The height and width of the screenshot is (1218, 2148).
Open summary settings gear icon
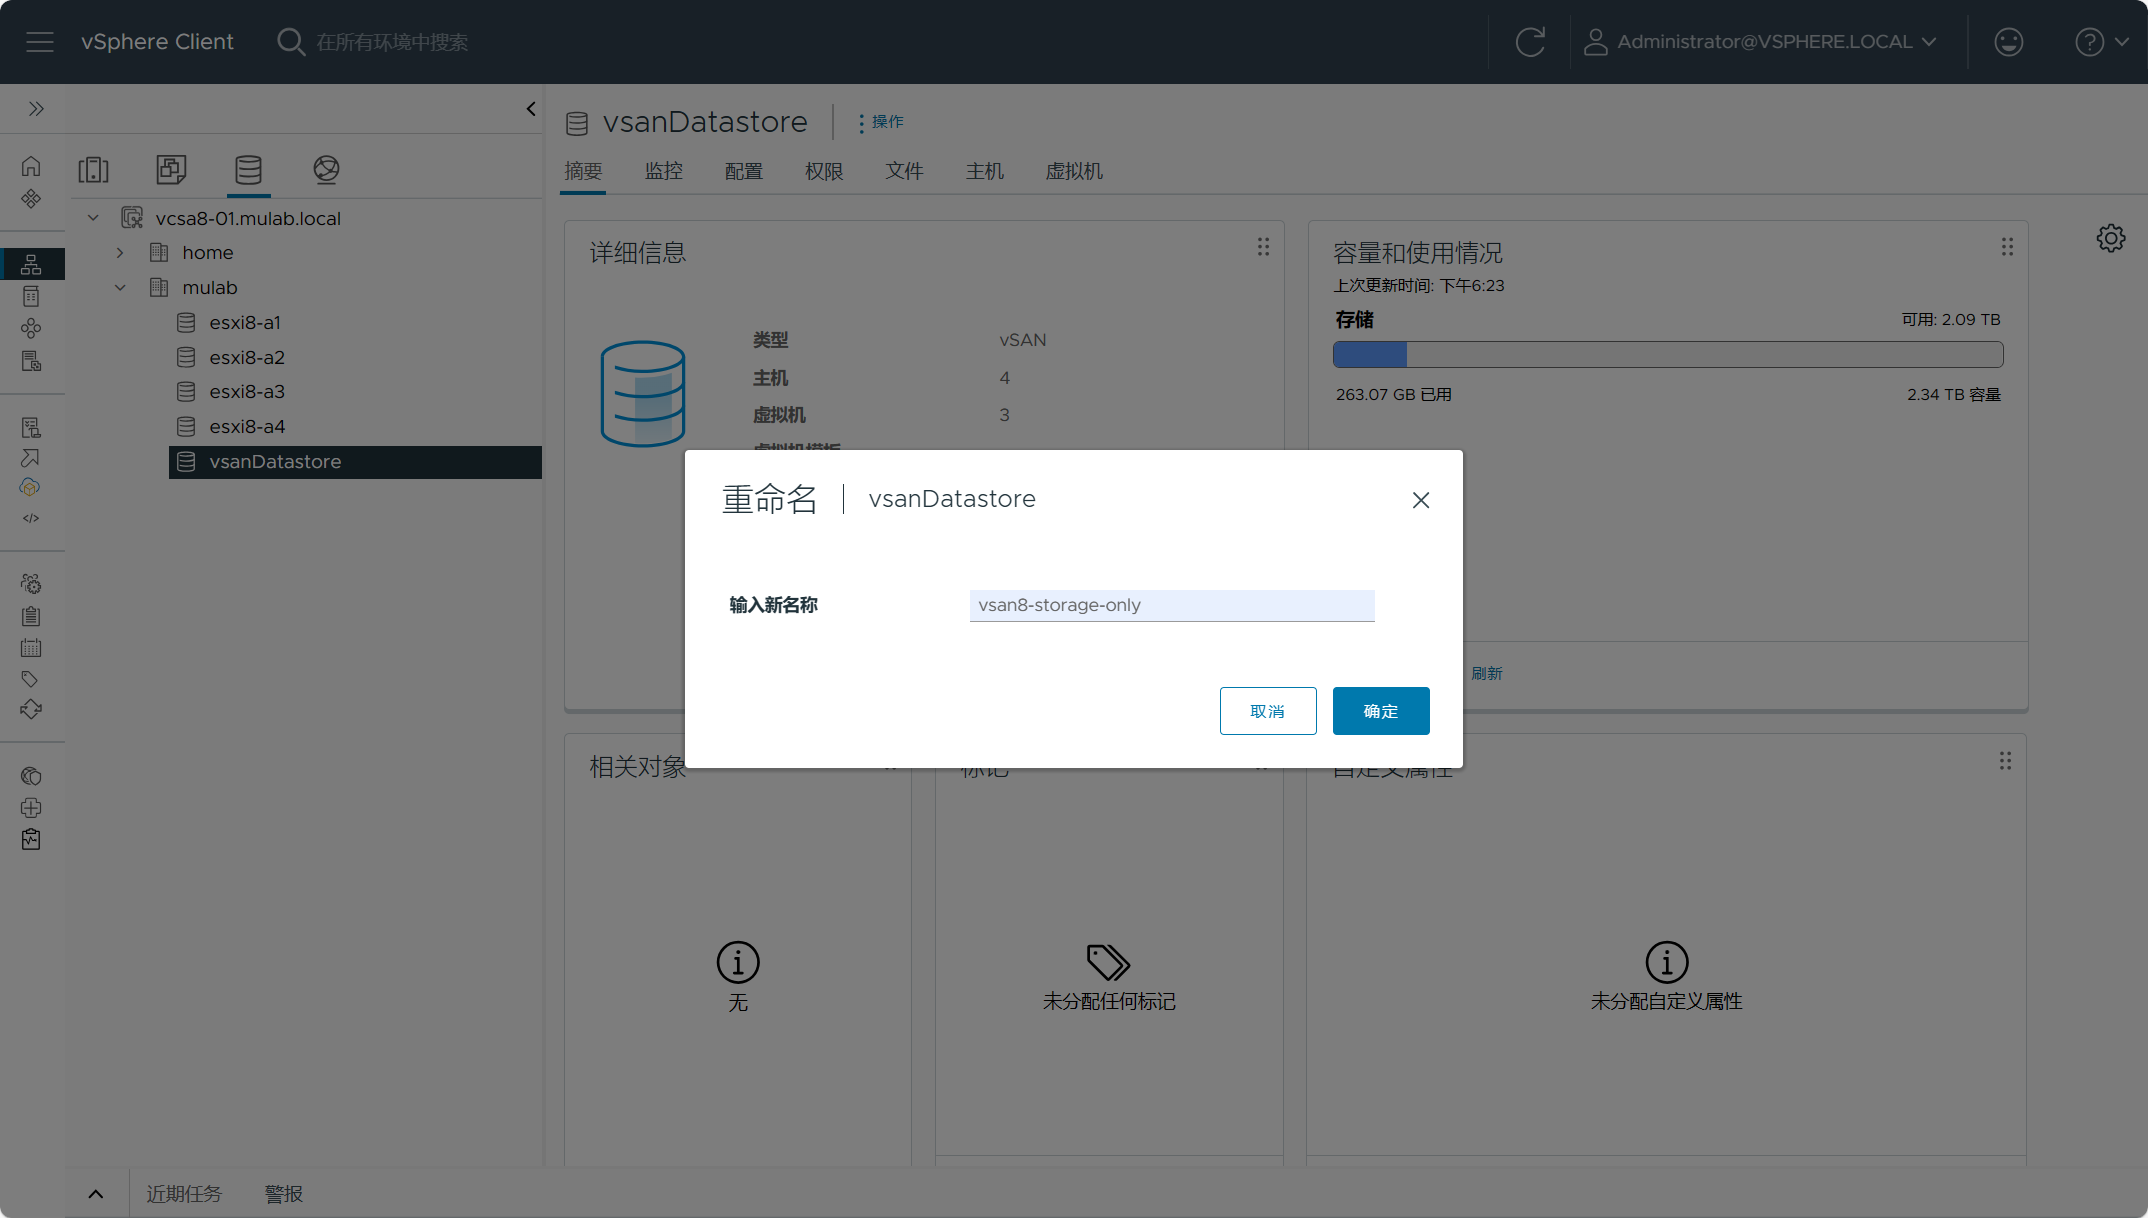(2111, 238)
